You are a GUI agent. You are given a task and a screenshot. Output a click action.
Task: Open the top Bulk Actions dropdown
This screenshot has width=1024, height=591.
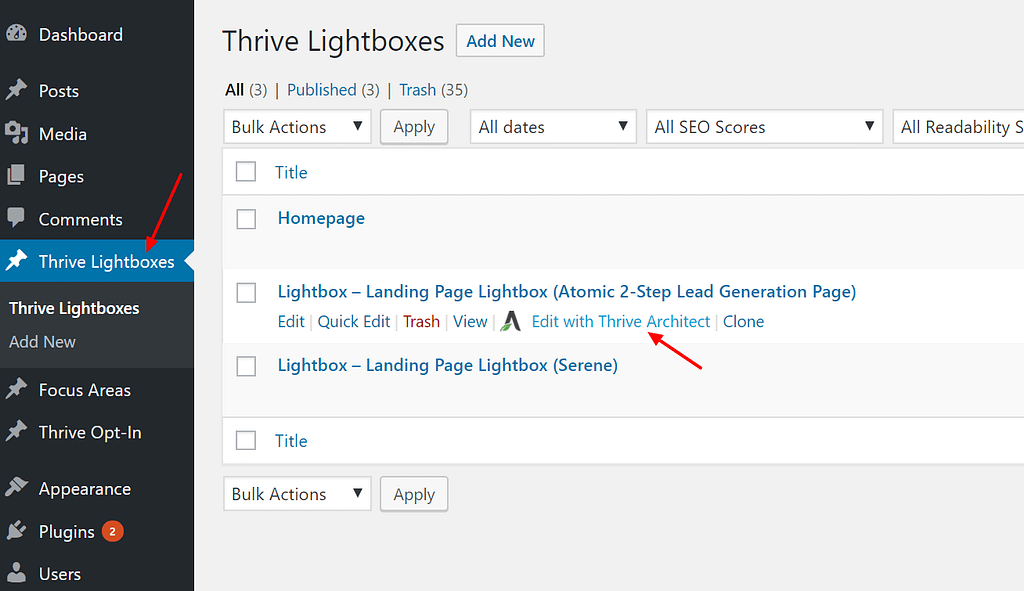(x=297, y=127)
